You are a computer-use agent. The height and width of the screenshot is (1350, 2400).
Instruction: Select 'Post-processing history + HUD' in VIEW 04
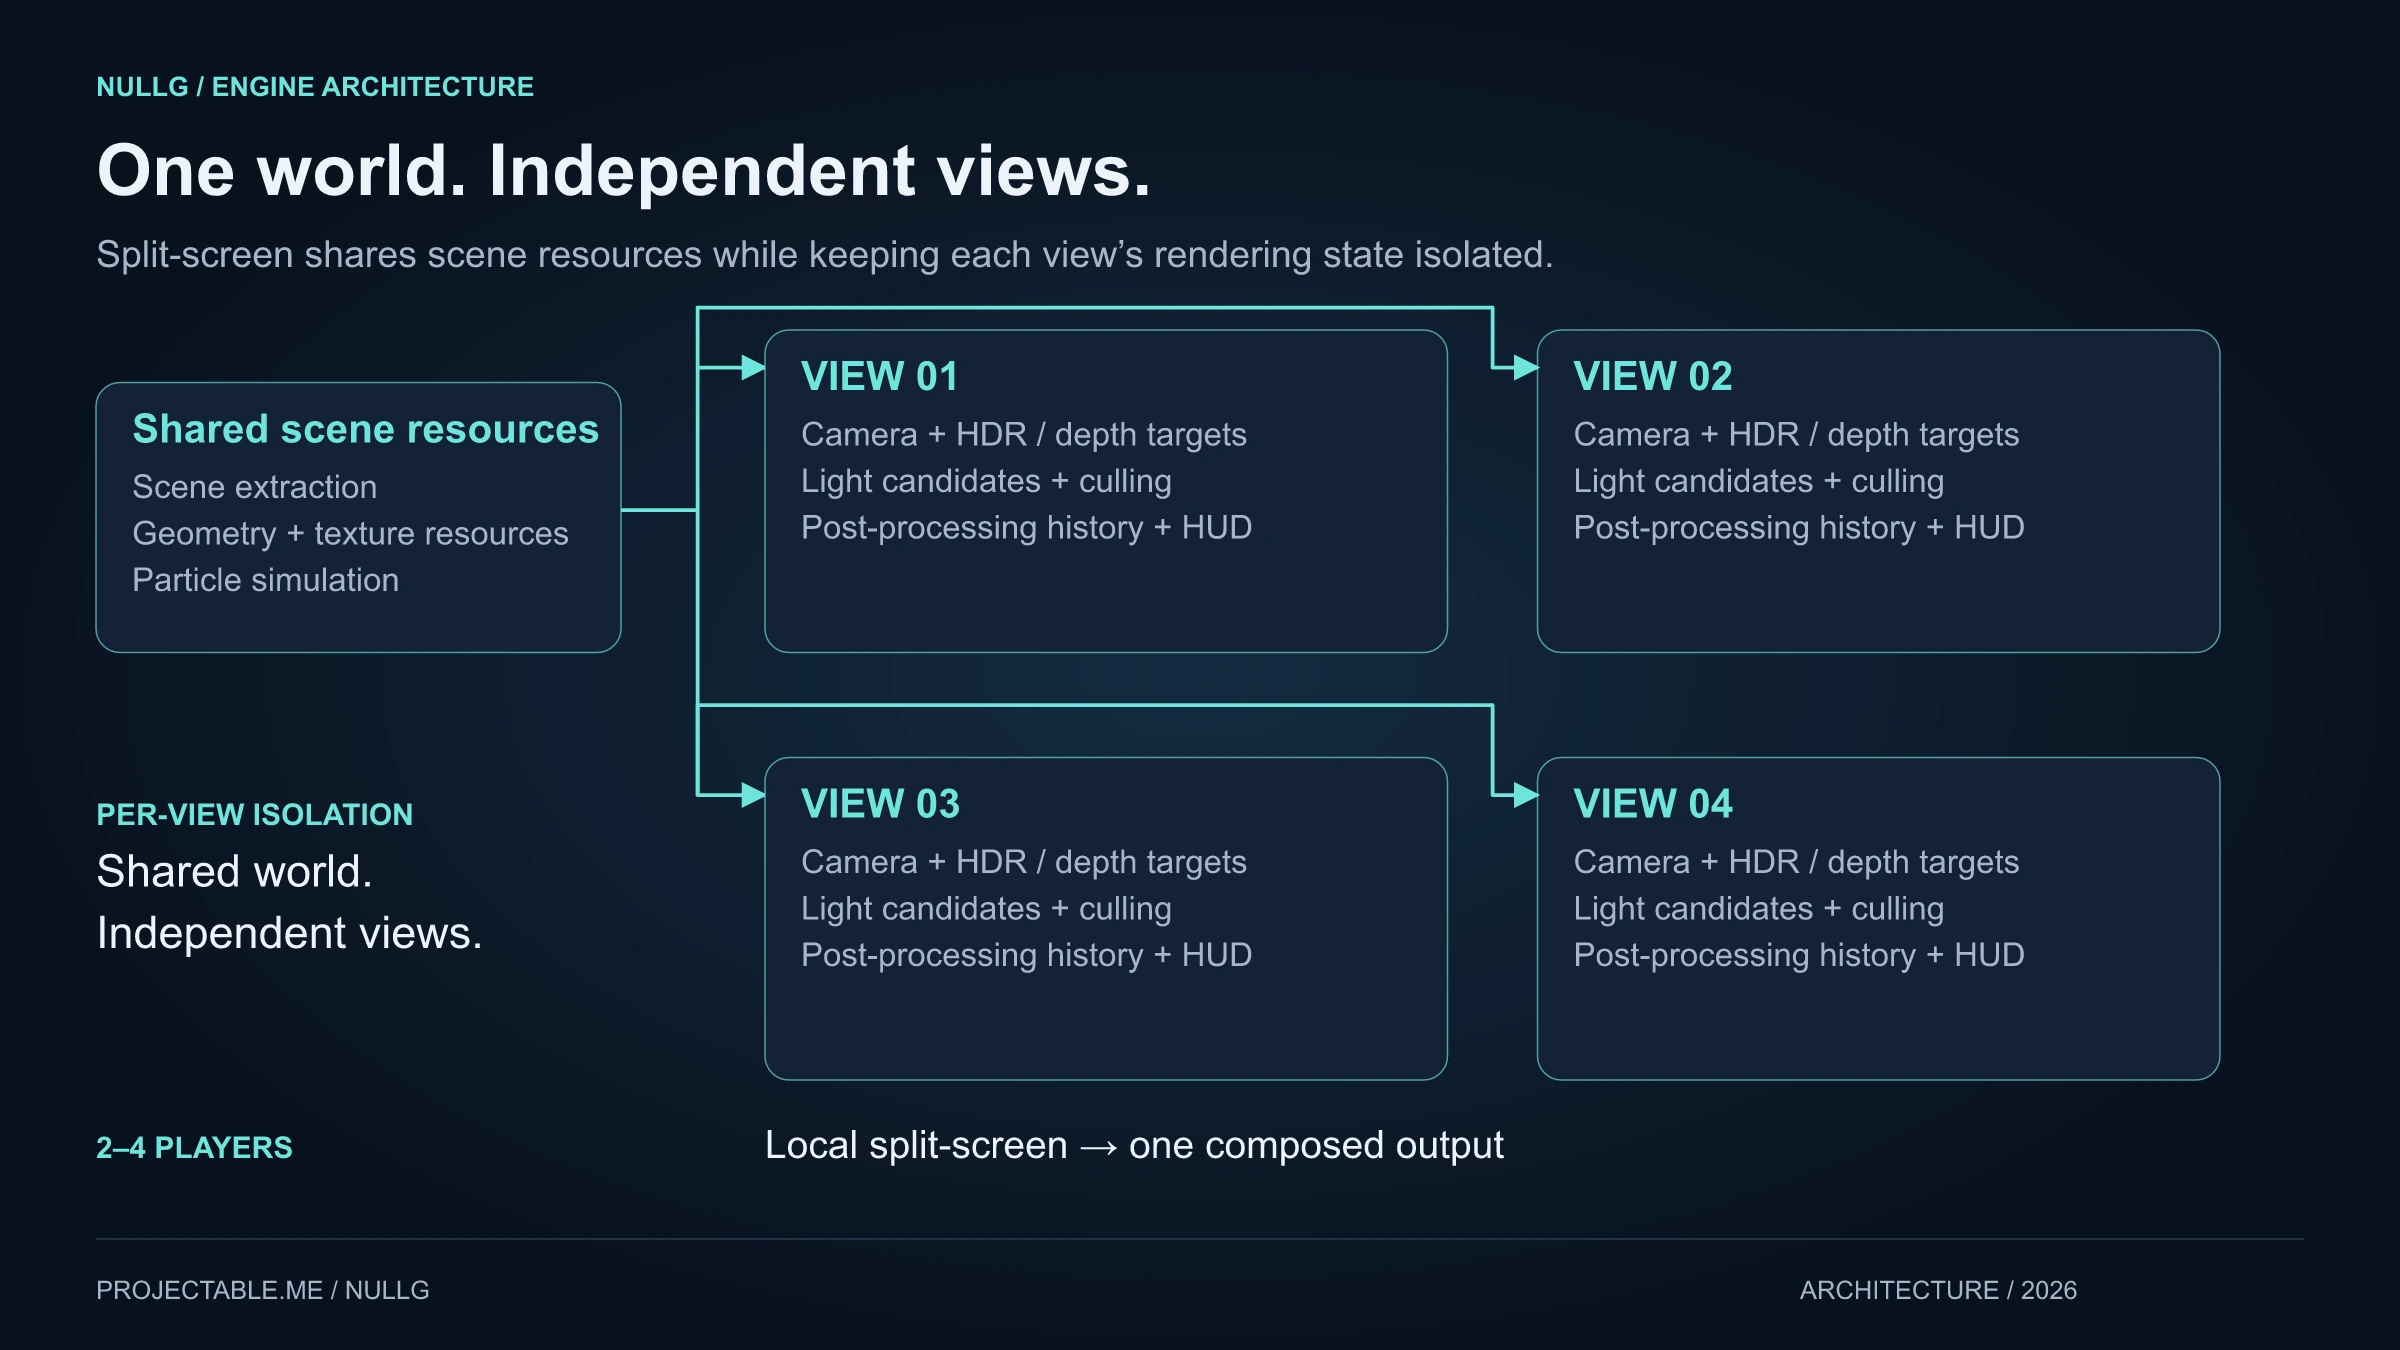1799,955
